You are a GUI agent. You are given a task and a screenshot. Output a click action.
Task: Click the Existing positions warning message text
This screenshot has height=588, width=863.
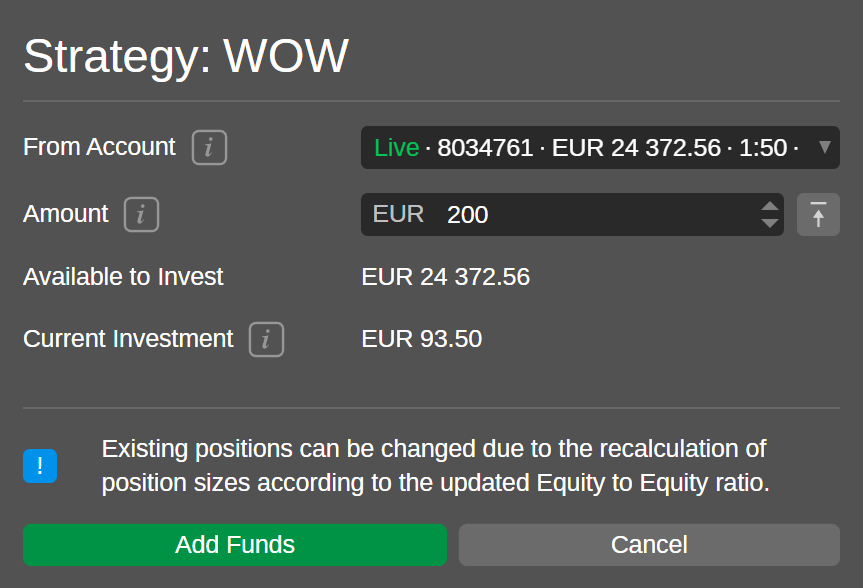click(x=435, y=465)
